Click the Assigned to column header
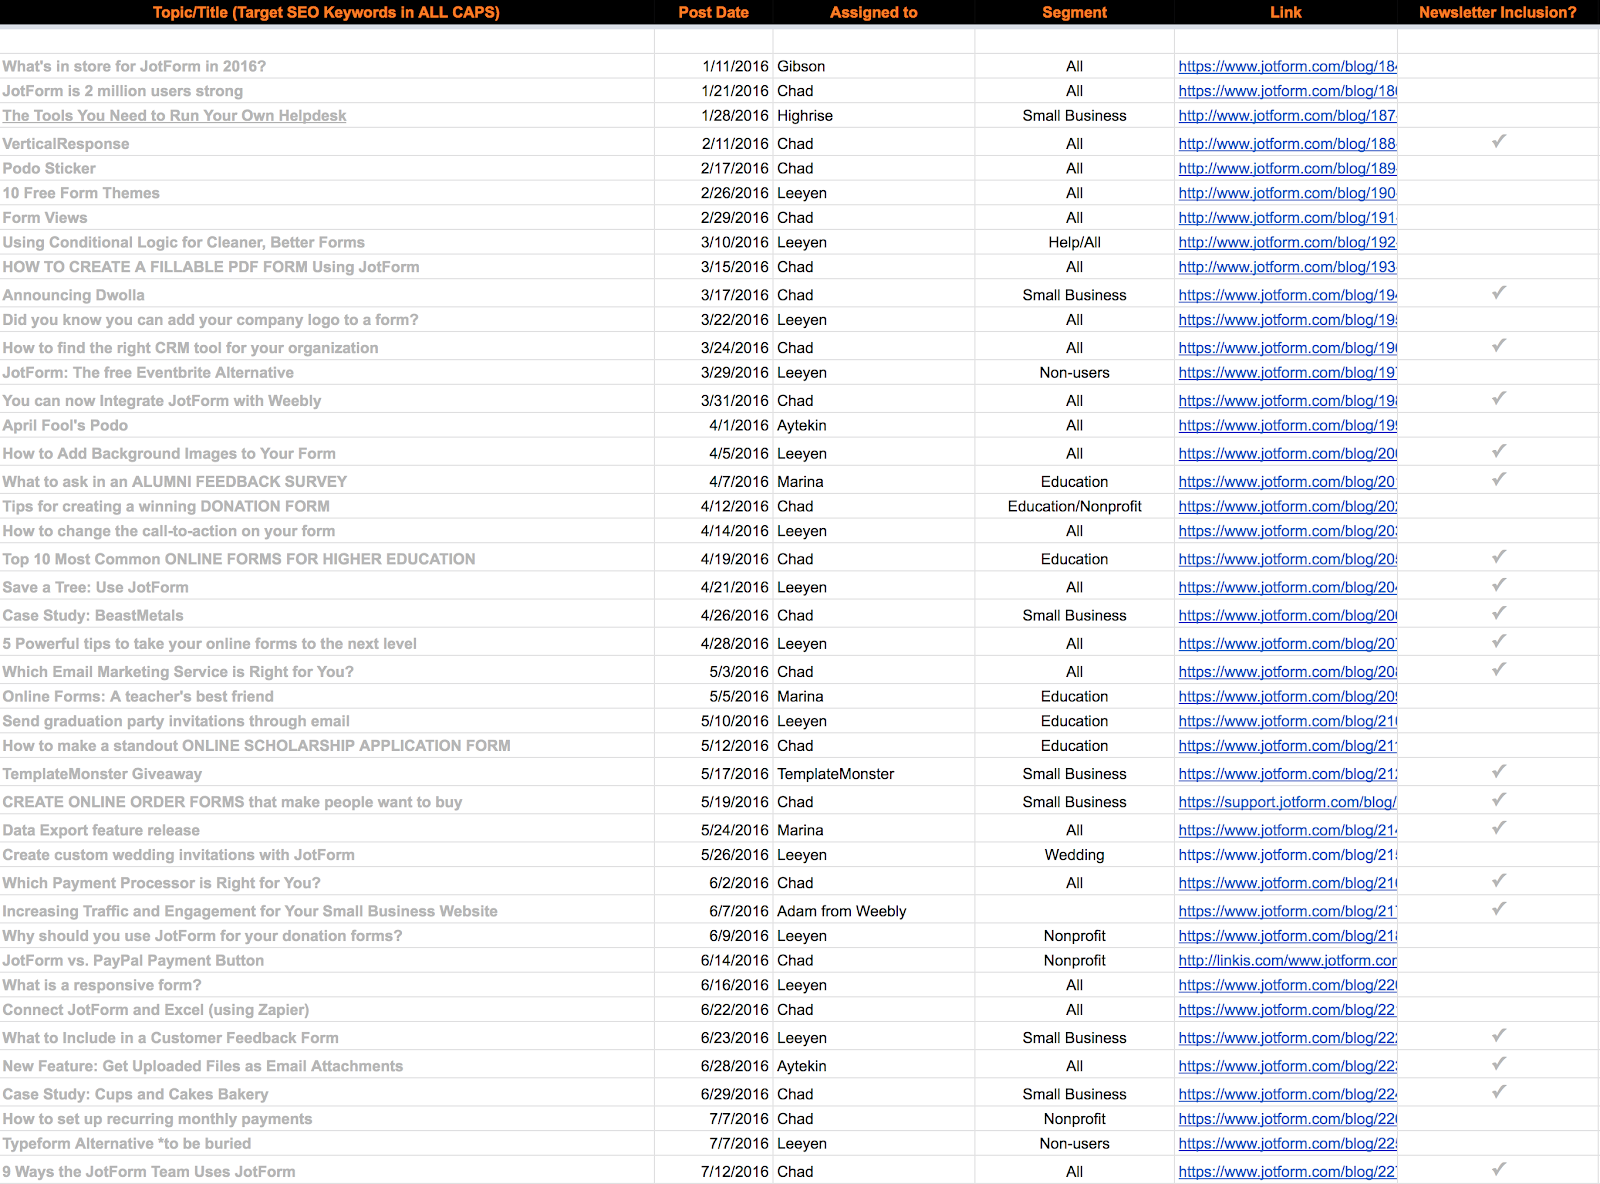Screen dimensions: 1600x1184 click(x=873, y=13)
